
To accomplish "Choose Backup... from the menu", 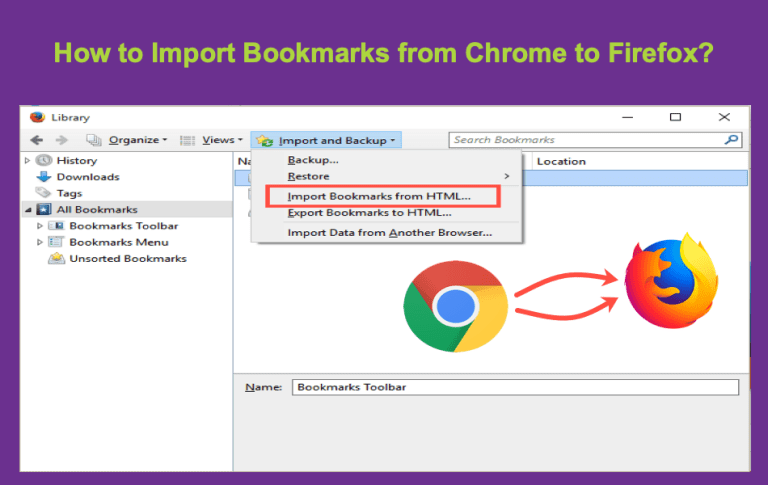I will coord(313,160).
